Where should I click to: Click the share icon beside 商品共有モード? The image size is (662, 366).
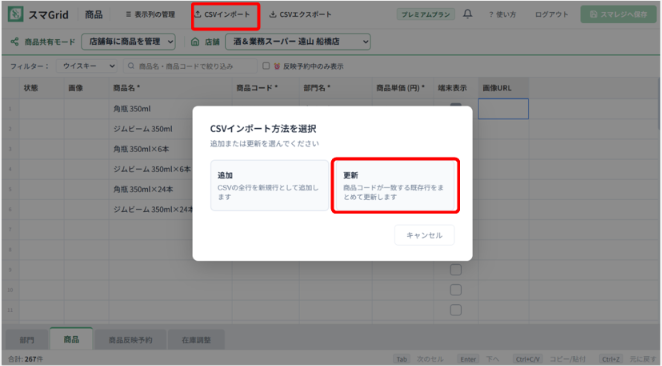click(x=15, y=42)
